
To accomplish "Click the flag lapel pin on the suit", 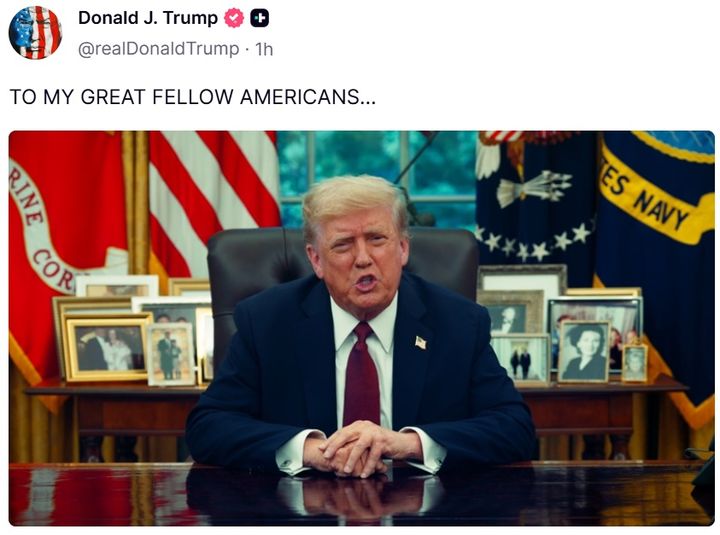I will click(421, 343).
